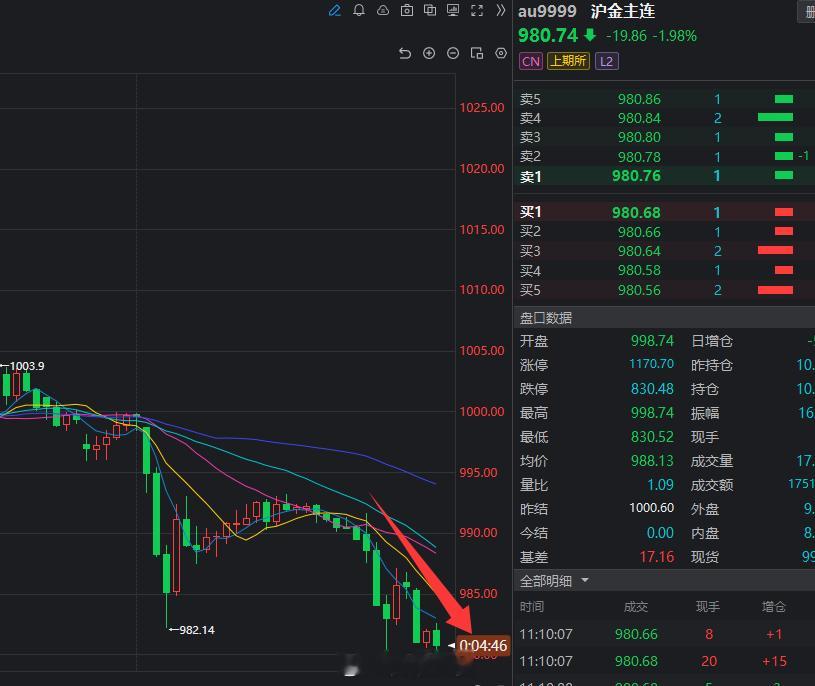Screen dimensions: 815x686
Task: Click the 1000.00 price axis label
Action: pyautogui.click(x=481, y=412)
